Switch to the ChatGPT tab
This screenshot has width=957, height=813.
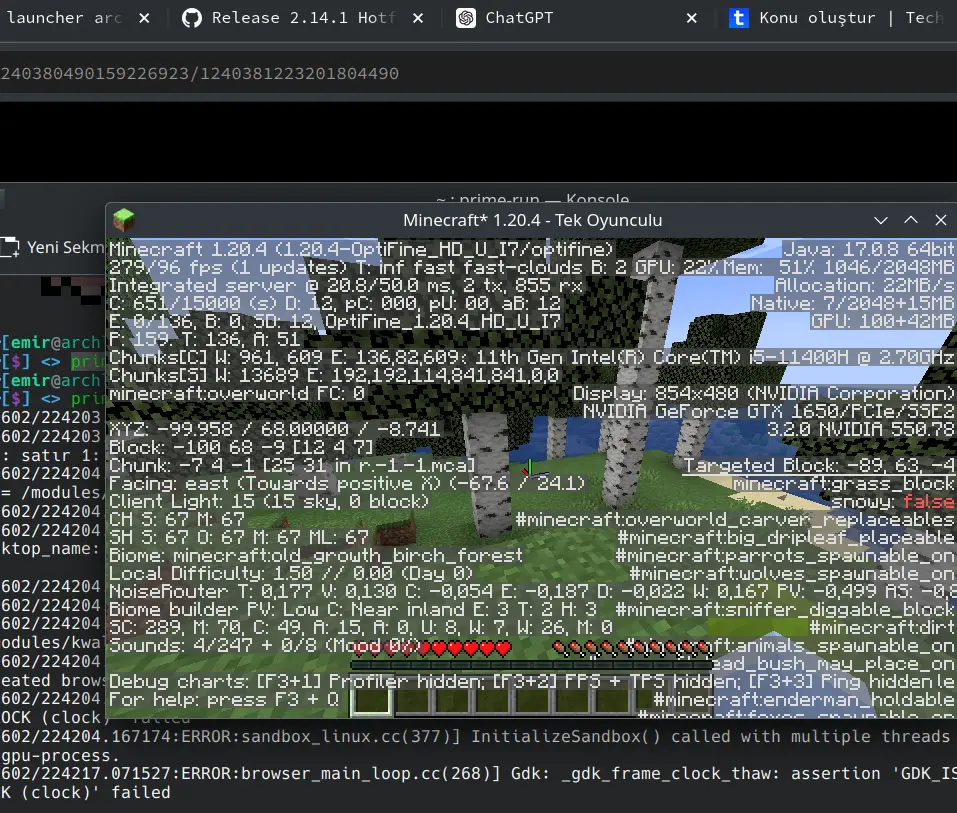click(x=519, y=18)
